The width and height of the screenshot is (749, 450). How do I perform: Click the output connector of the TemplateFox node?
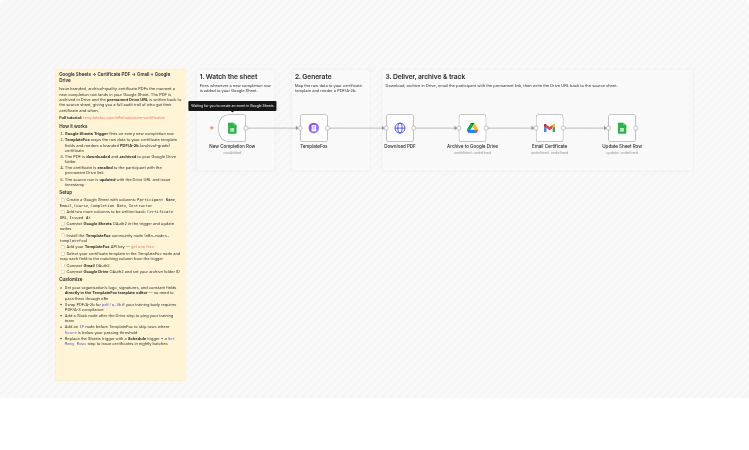click(328, 128)
